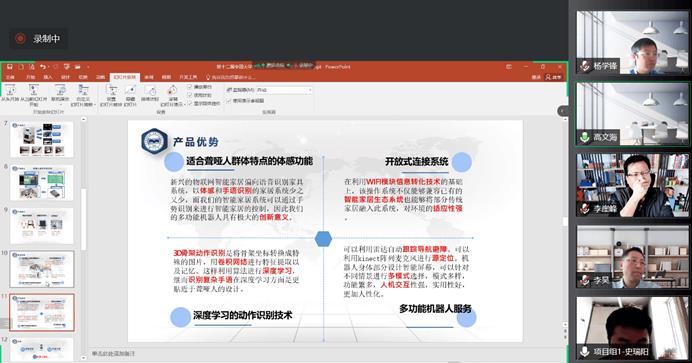
Task: Select slide 7 thumbnail
Action: (x=42, y=139)
